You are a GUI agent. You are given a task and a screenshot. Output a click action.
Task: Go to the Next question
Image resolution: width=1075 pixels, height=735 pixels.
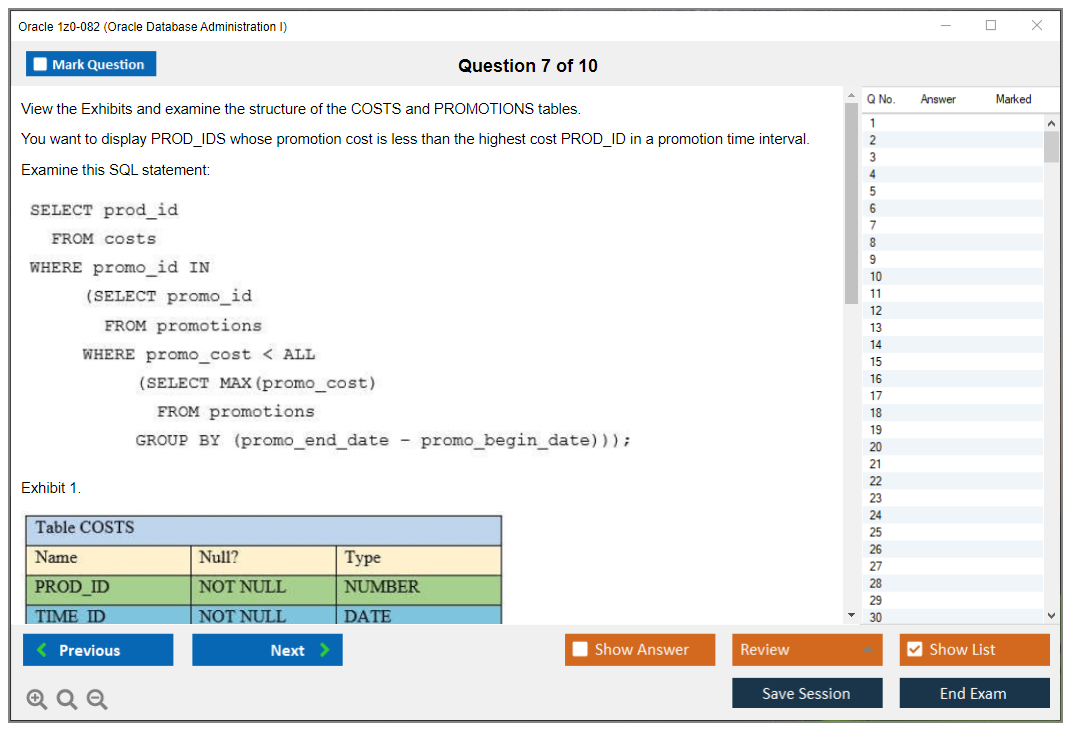point(267,650)
